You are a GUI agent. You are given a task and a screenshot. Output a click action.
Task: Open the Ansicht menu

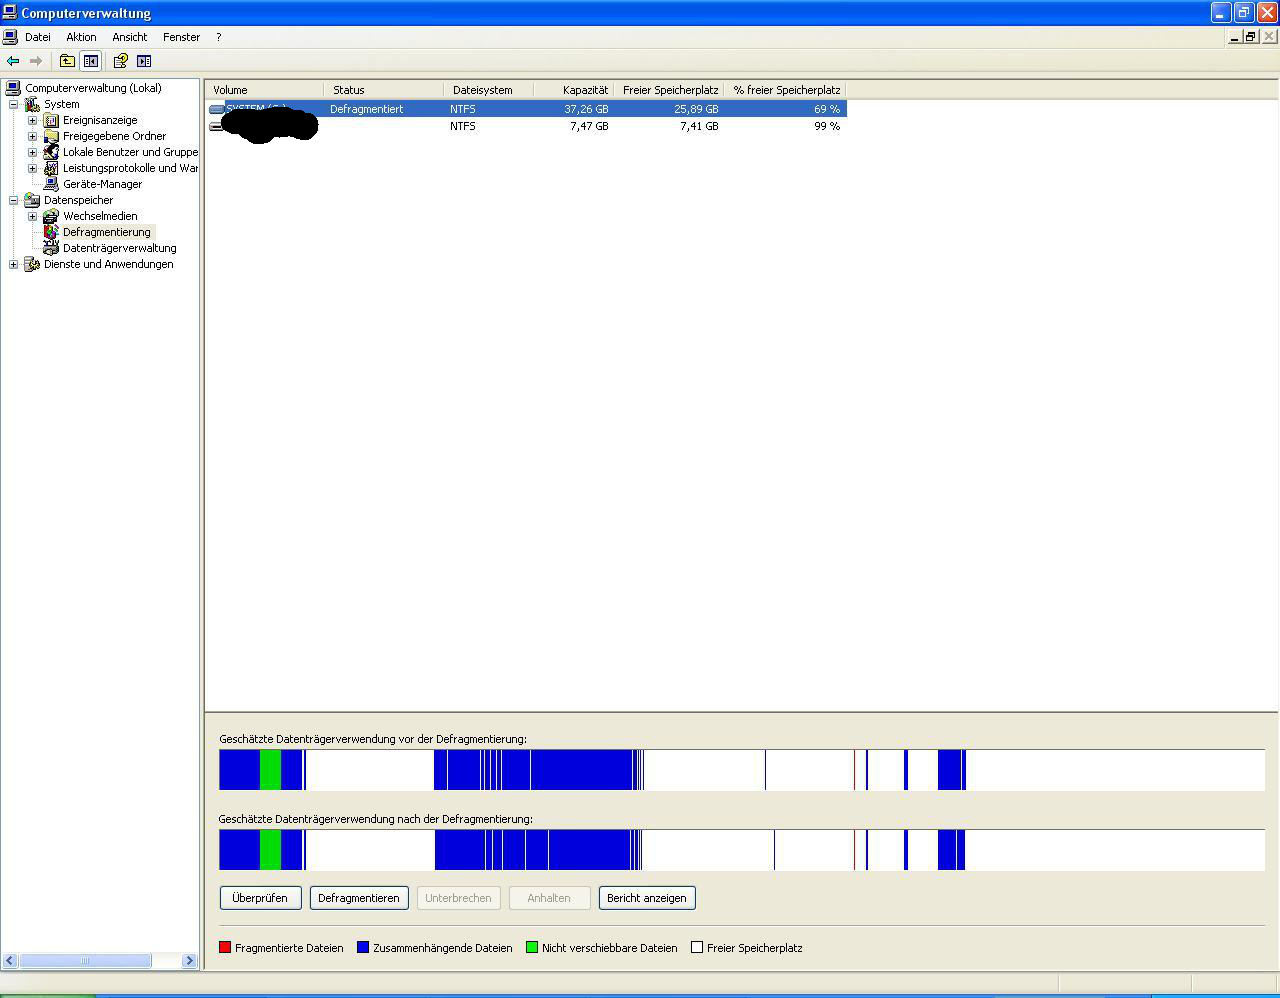(130, 37)
